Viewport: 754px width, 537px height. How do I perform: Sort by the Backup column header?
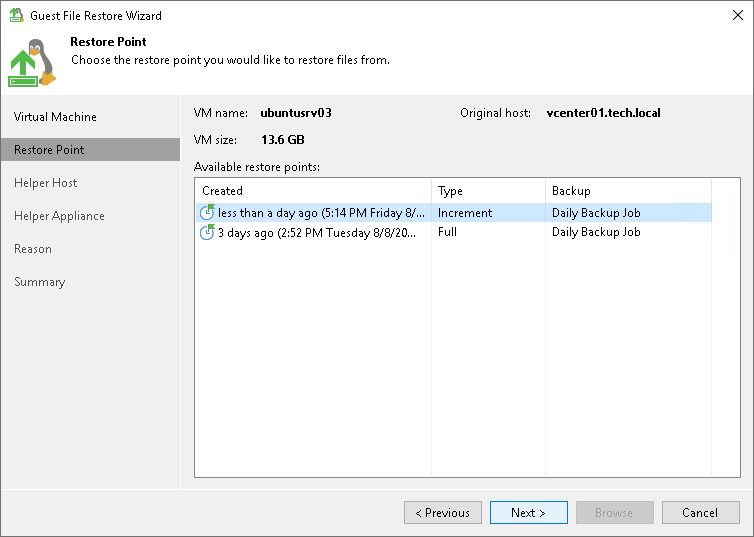point(628,191)
